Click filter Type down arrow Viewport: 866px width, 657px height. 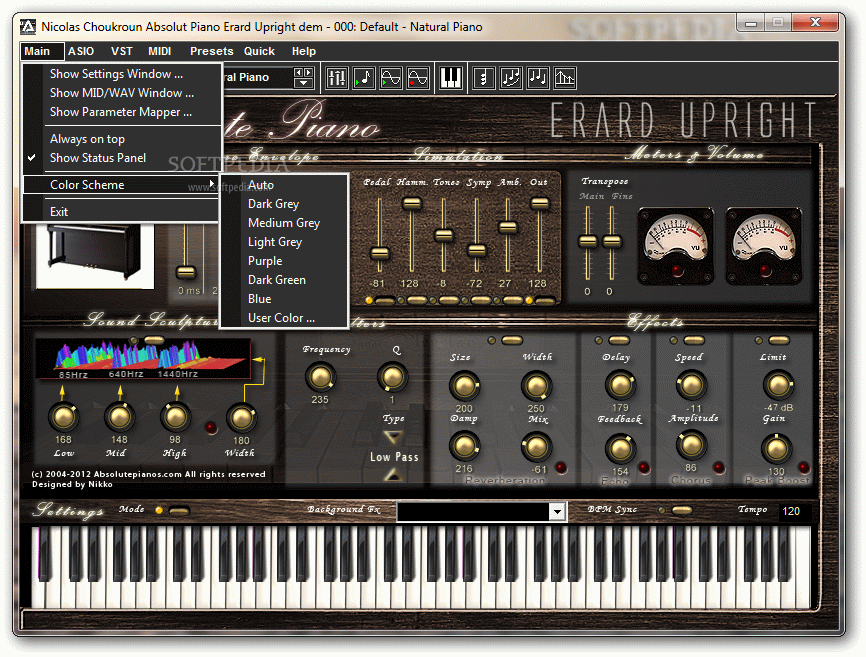pos(393,437)
